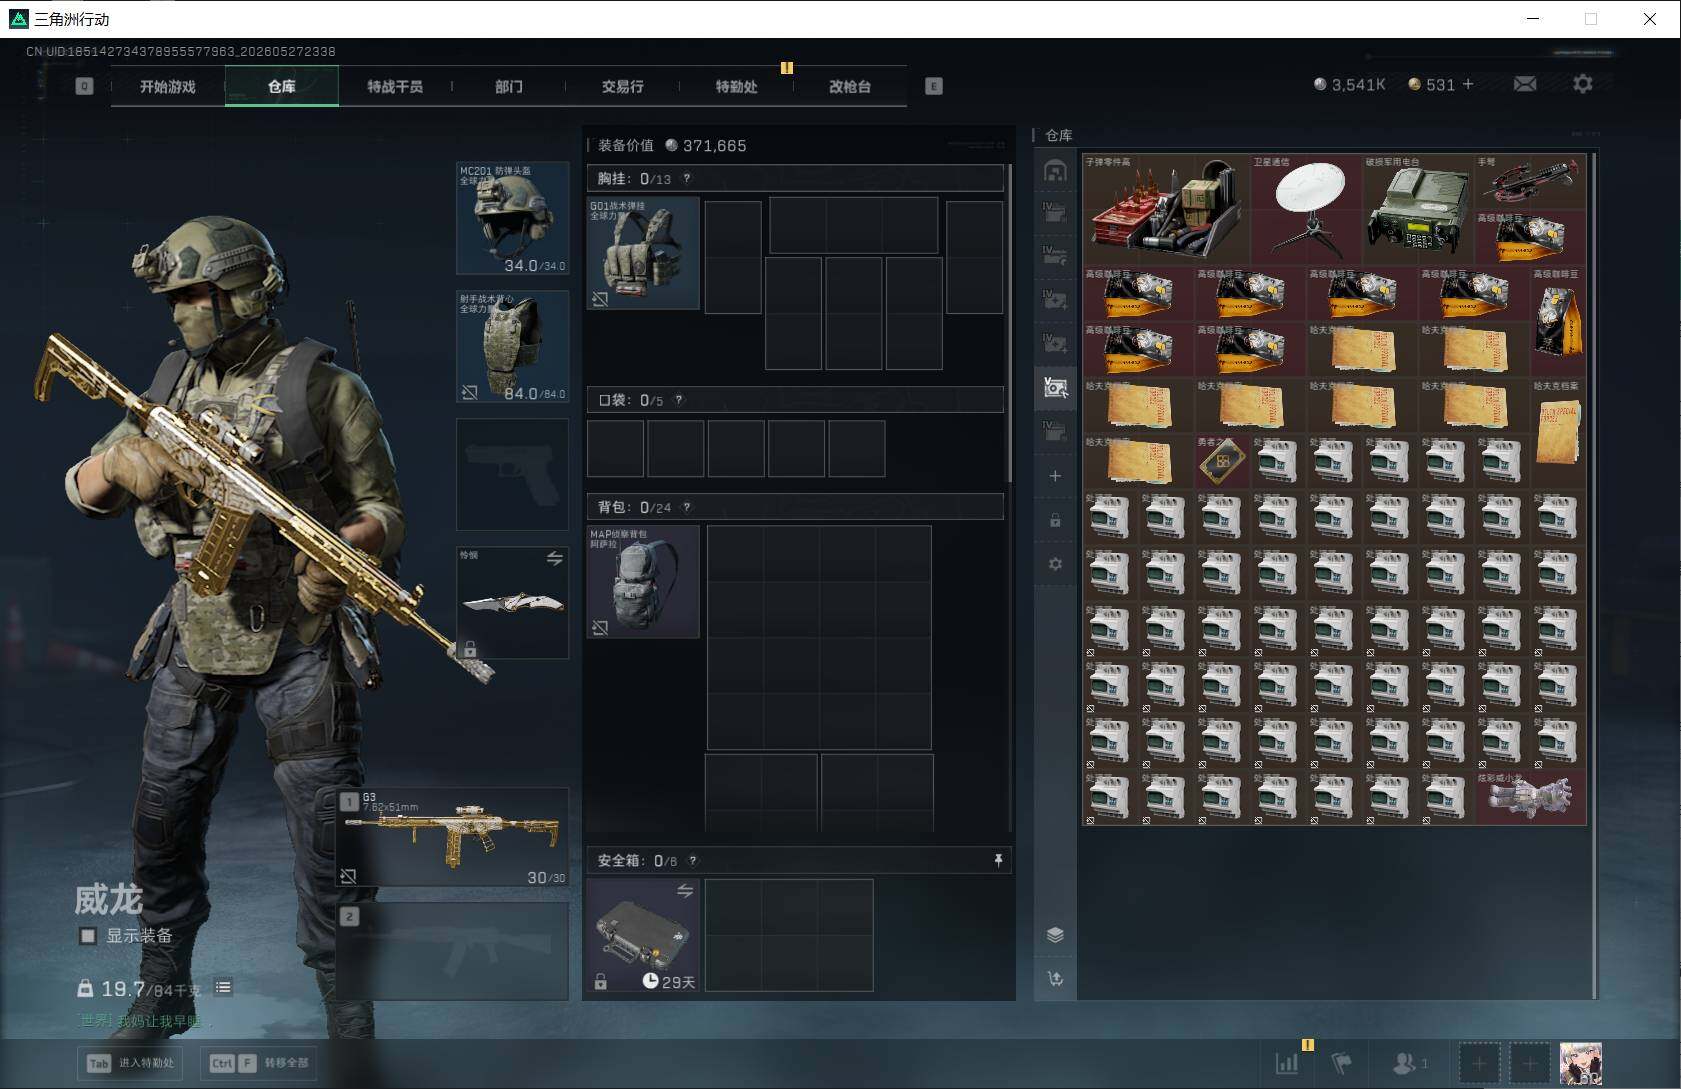
Task: Open the 特勤处 tab
Action: (736, 86)
